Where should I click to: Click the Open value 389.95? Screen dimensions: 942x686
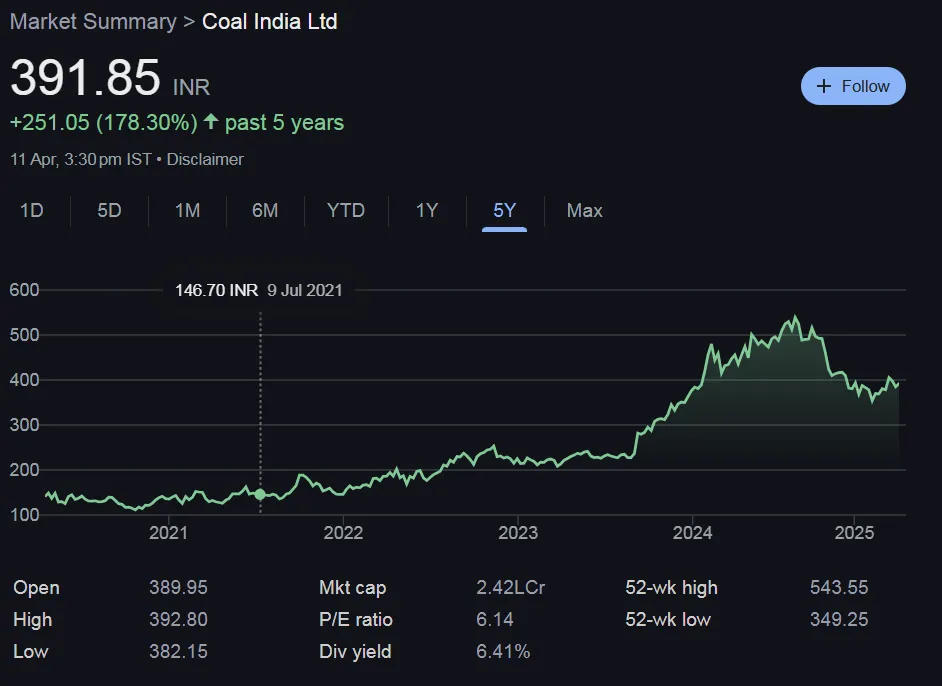(178, 587)
